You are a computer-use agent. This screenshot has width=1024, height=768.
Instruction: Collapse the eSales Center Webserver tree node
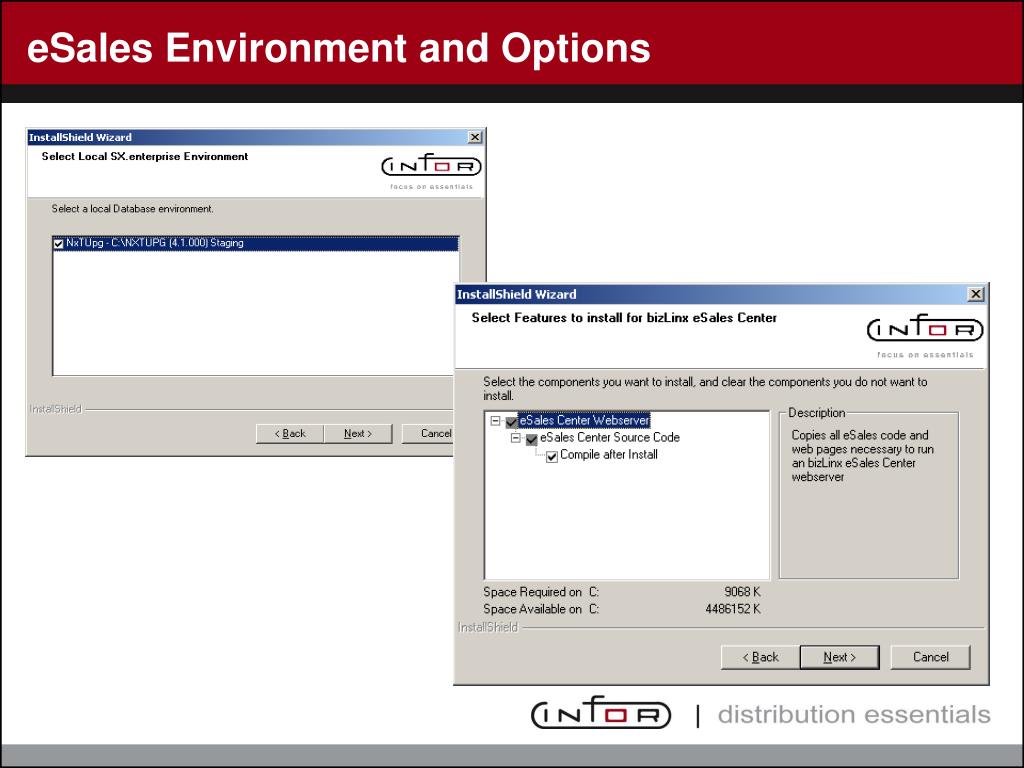(x=495, y=421)
